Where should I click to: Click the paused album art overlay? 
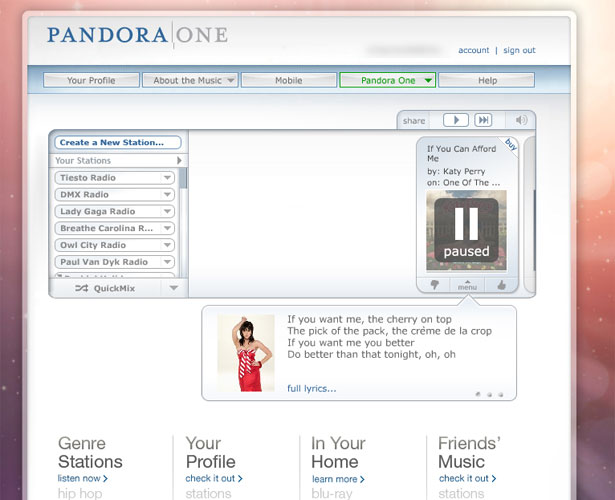[466, 230]
